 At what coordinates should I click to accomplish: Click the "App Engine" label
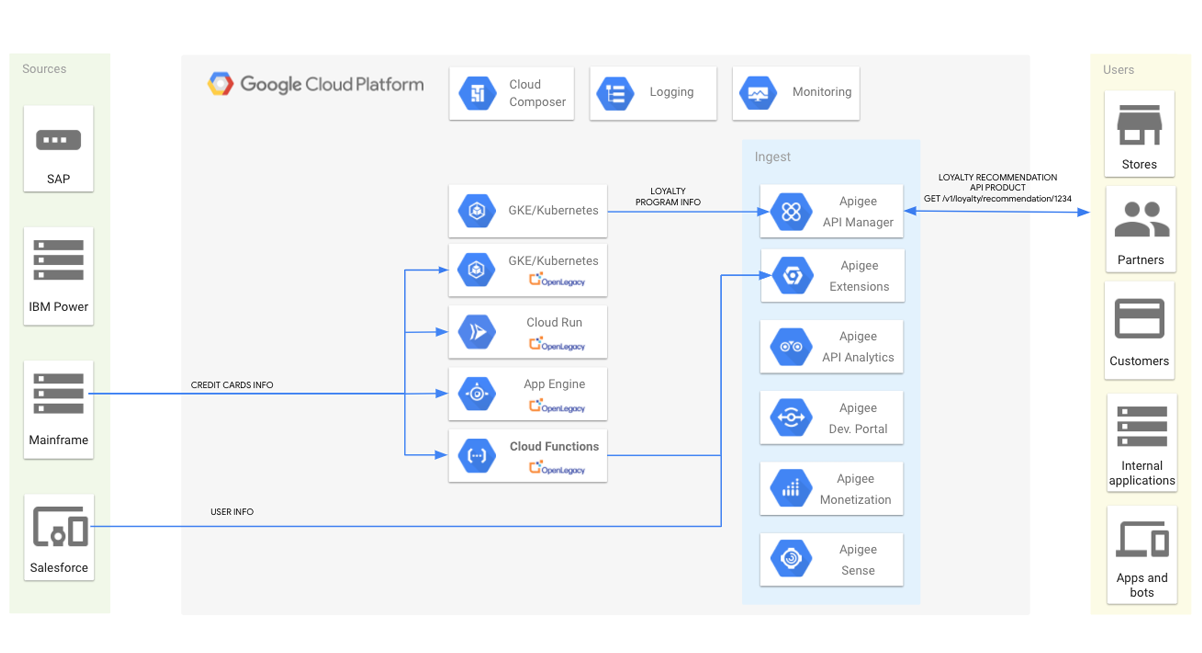coord(554,384)
